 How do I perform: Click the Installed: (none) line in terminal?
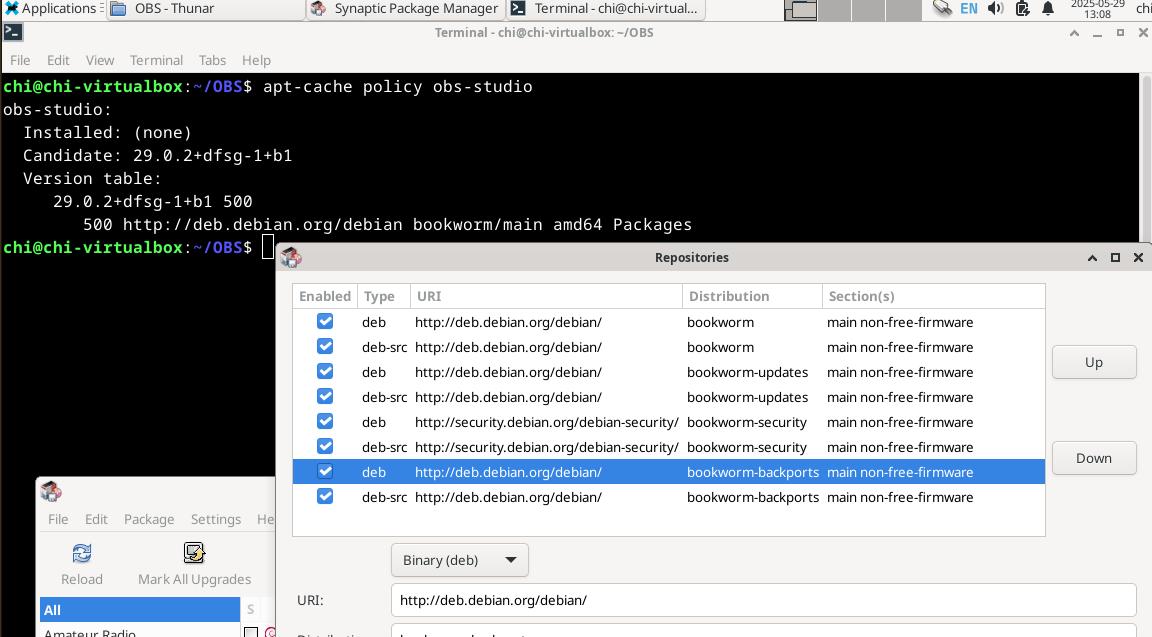click(107, 132)
